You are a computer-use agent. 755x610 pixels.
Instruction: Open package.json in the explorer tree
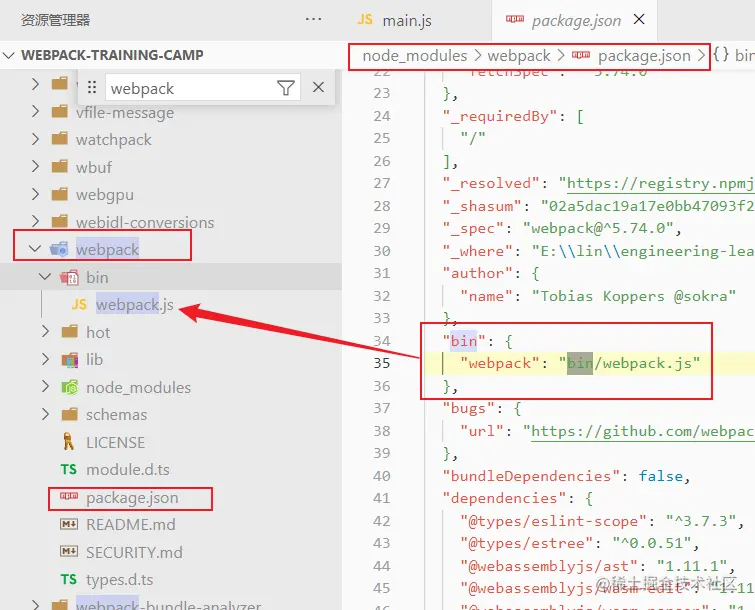point(132,497)
